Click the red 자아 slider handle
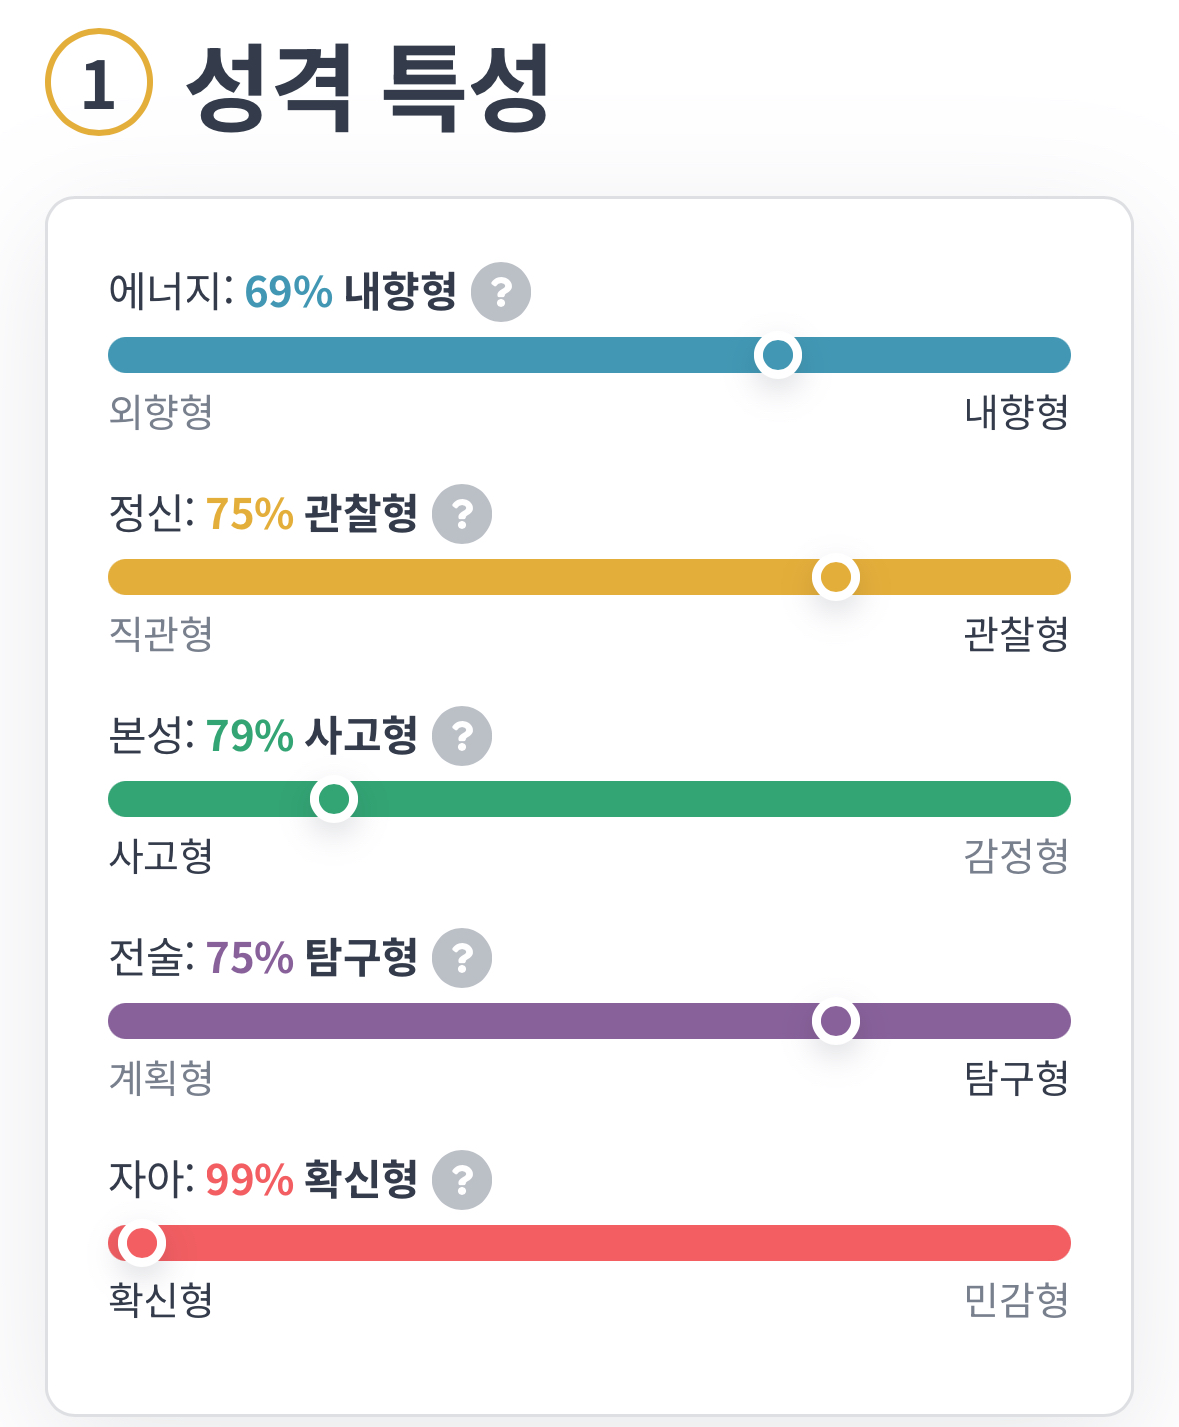The image size is (1179, 1427). tap(142, 1243)
